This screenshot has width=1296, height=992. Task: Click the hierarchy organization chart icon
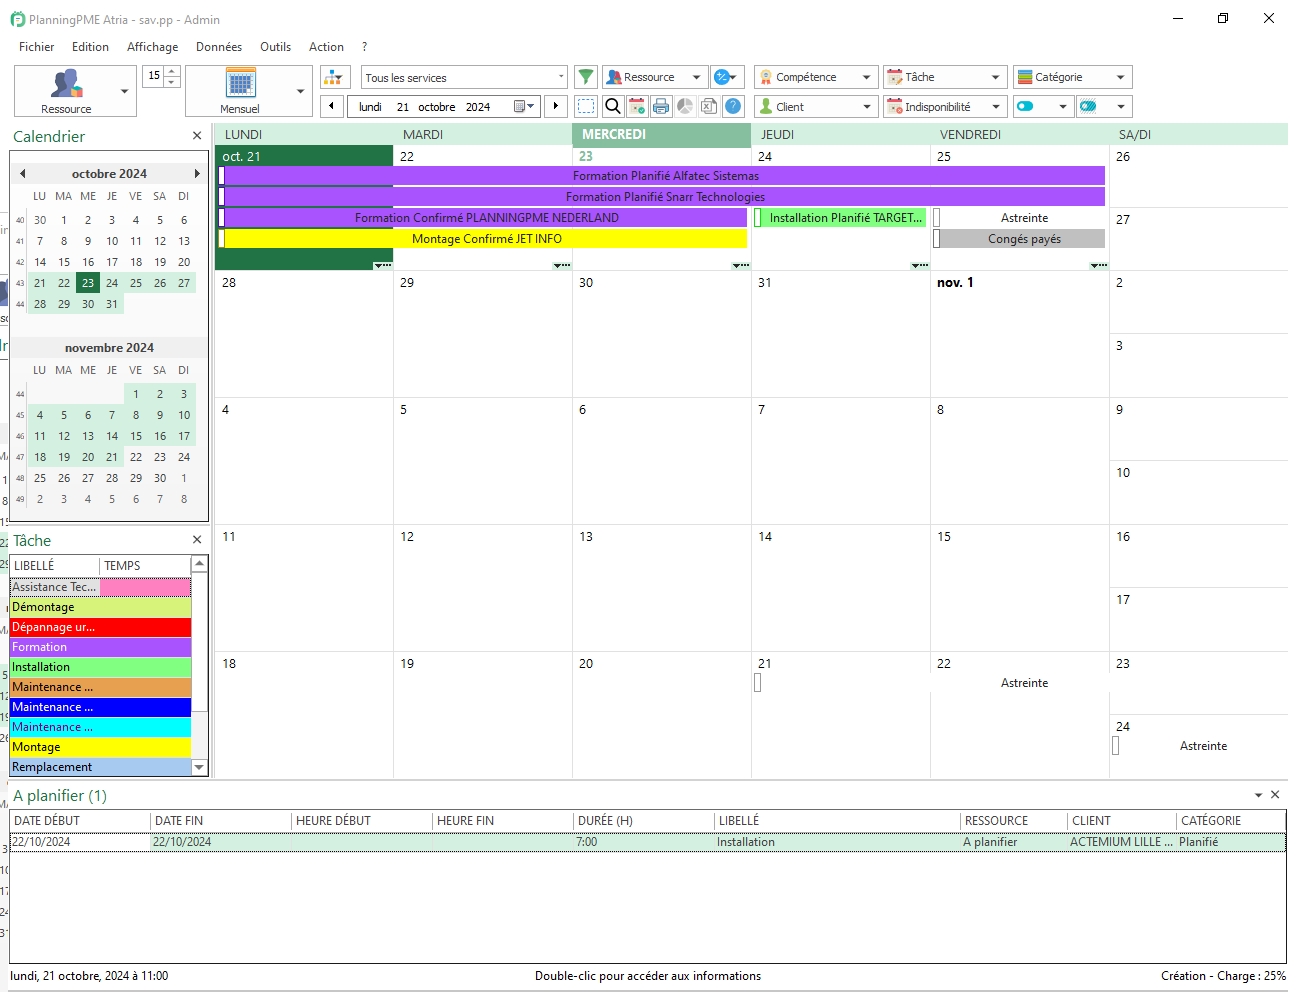coord(334,76)
